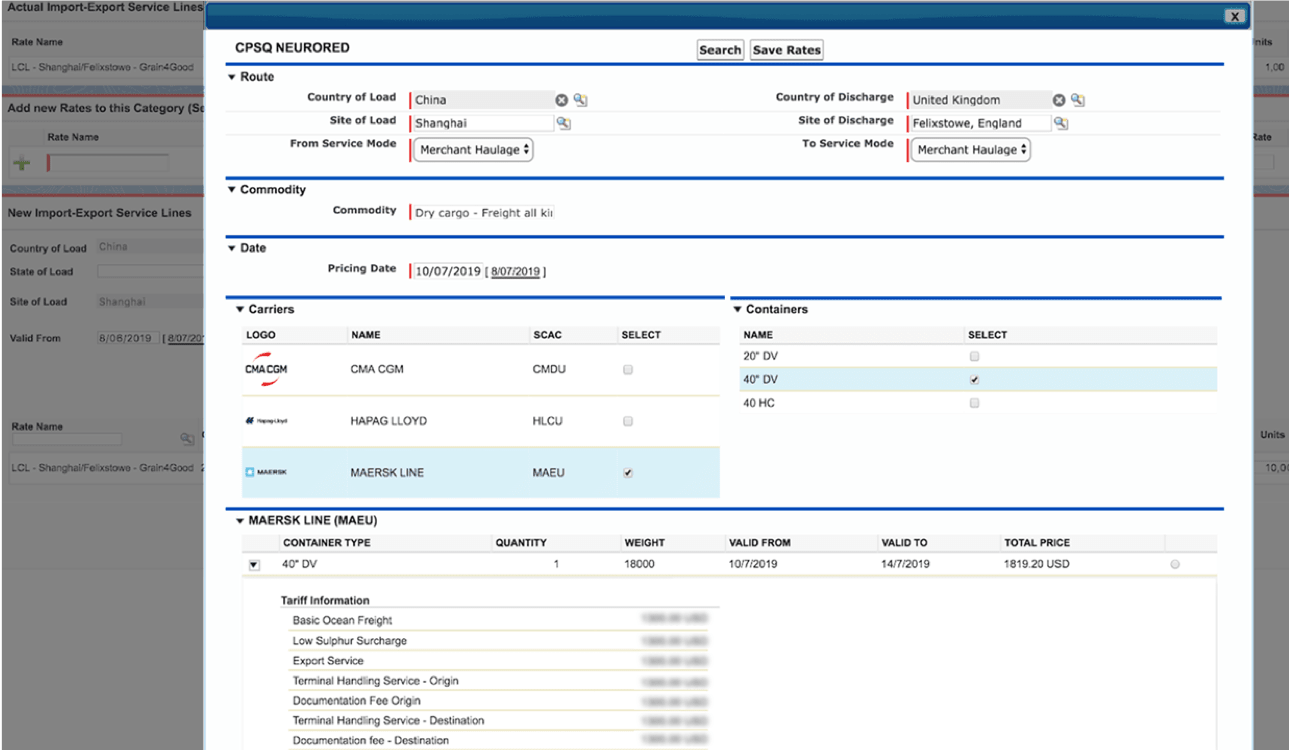Click date link beside background Valid From
Image resolution: width=1289 pixels, height=750 pixels.
pyautogui.click(x=185, y=338)
